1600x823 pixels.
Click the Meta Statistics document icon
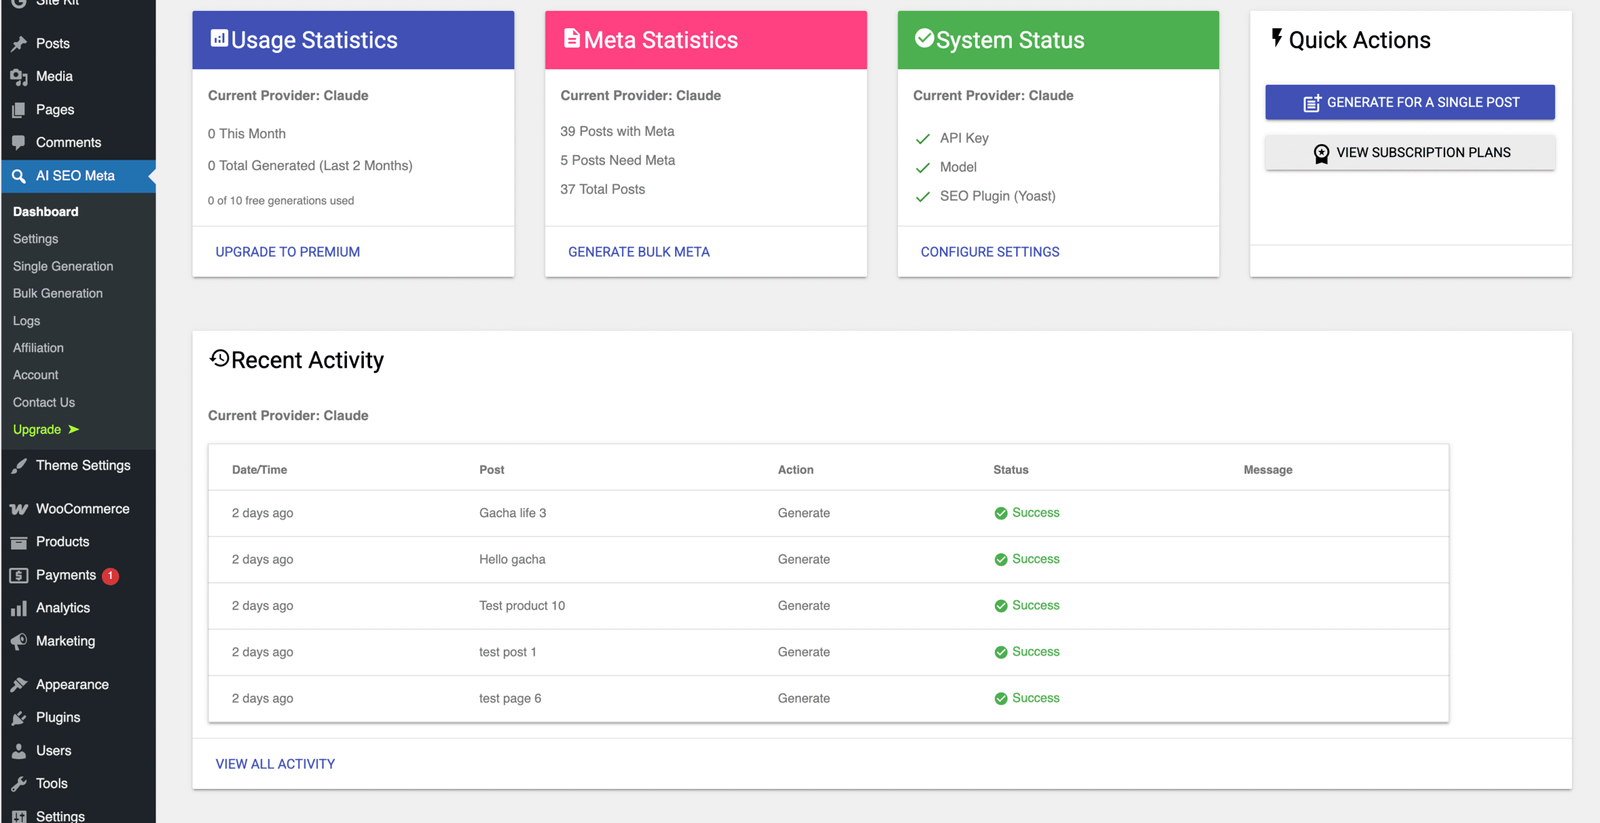572,38
